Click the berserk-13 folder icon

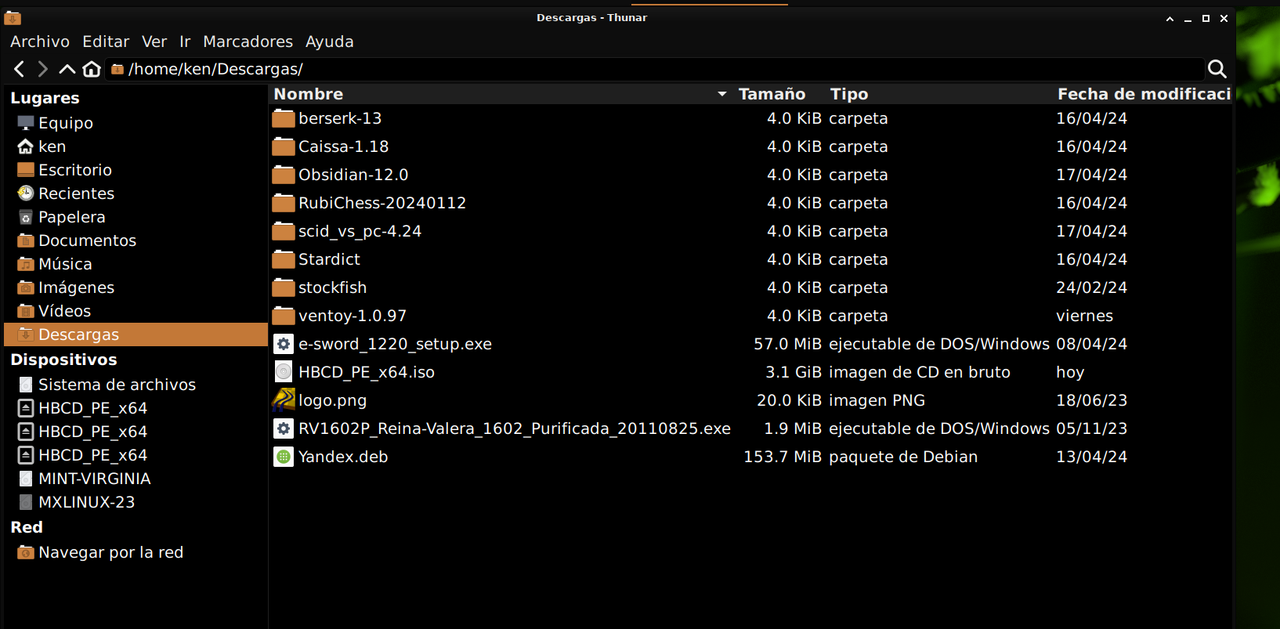(284, 118)
